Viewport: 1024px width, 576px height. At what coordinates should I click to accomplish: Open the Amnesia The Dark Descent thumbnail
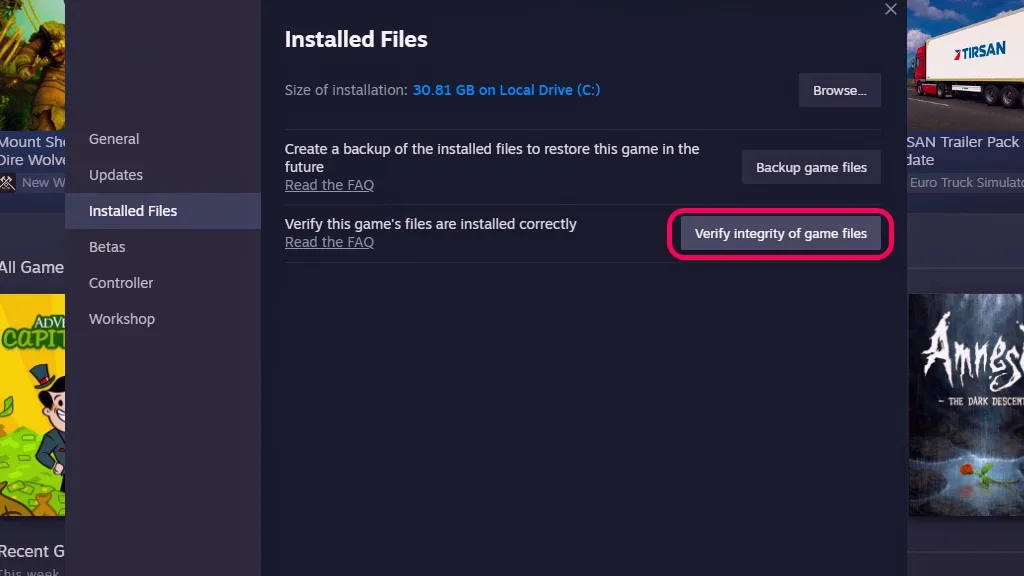966,405
